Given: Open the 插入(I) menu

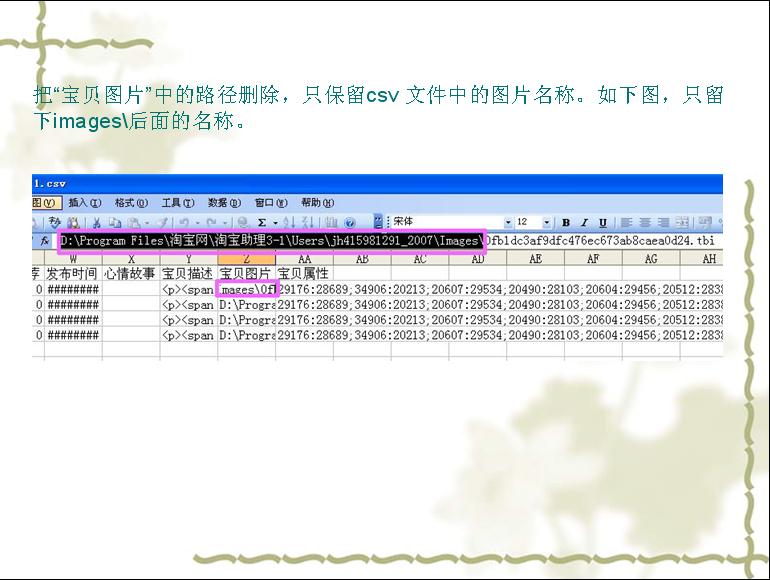Looking at the screenshot, I should point(84,203).
